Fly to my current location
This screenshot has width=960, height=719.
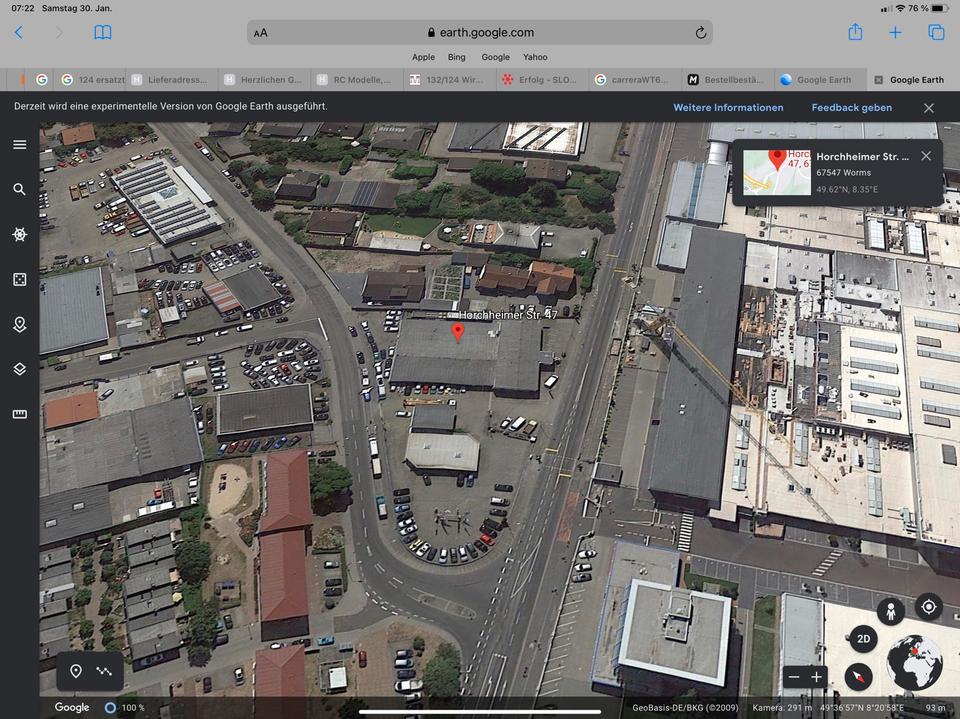point(928,607)
